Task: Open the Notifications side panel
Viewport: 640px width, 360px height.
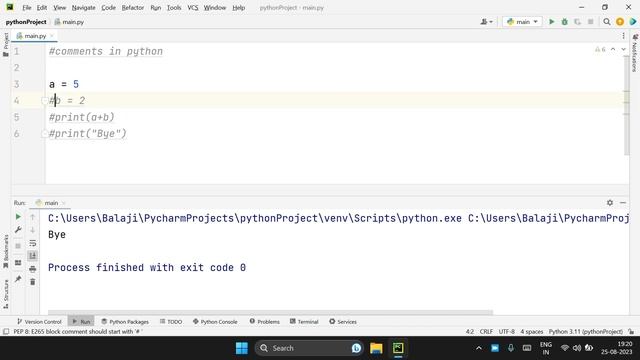Action: tap(635, 53)
